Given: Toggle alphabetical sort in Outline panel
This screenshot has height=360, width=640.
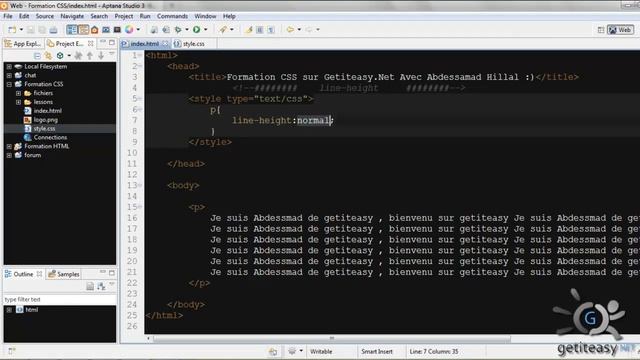Looking at the screenshot, I should tap(101, 287).
